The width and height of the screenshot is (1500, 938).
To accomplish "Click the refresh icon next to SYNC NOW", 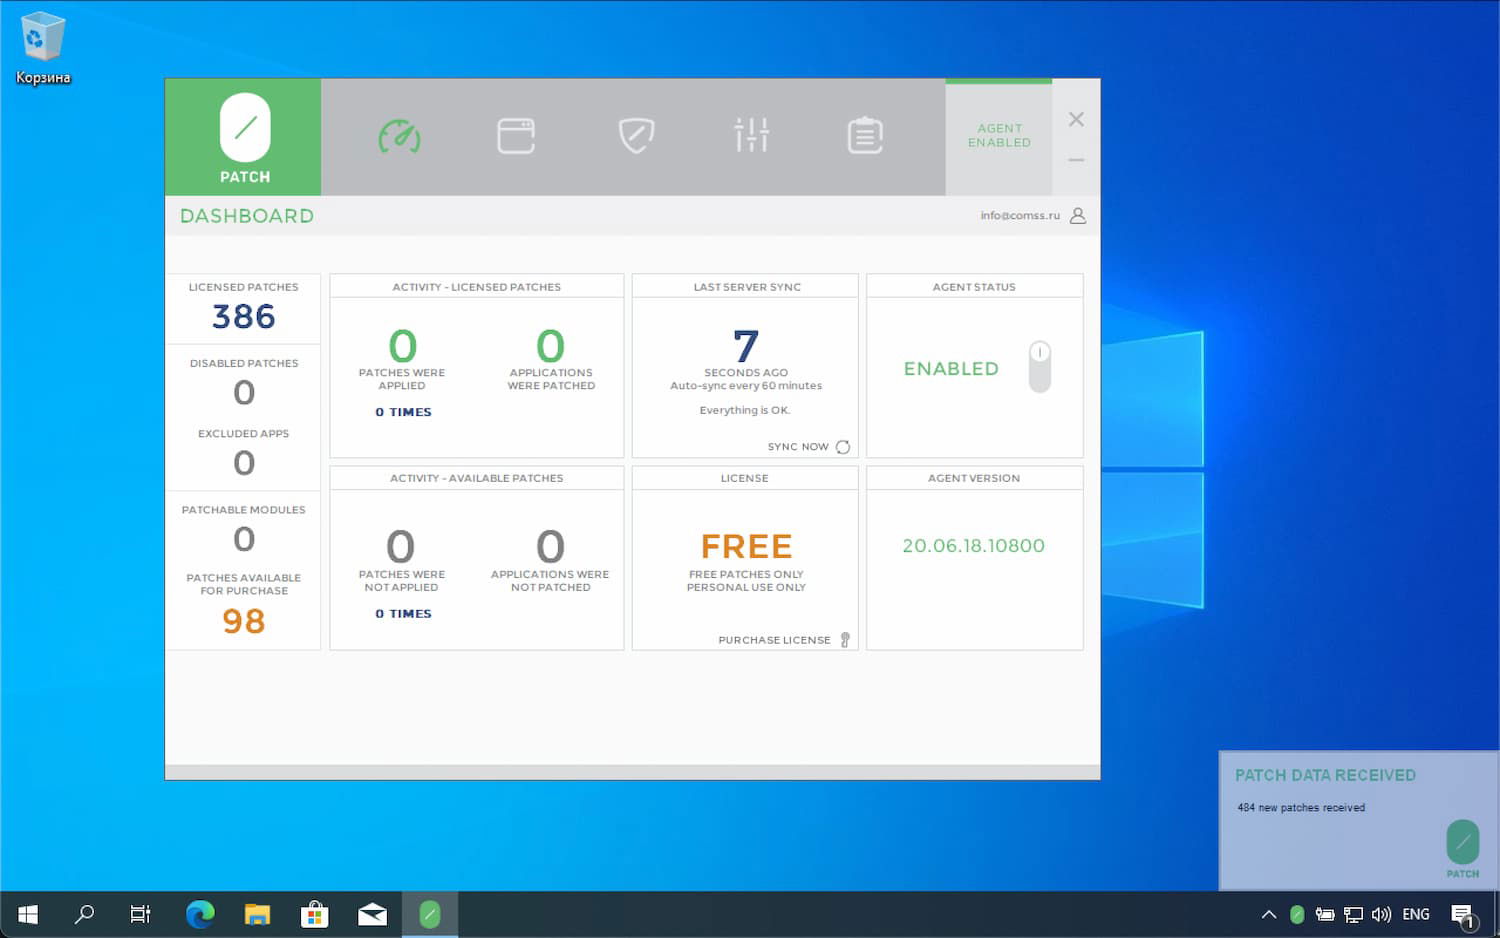I will coord(842,447).
